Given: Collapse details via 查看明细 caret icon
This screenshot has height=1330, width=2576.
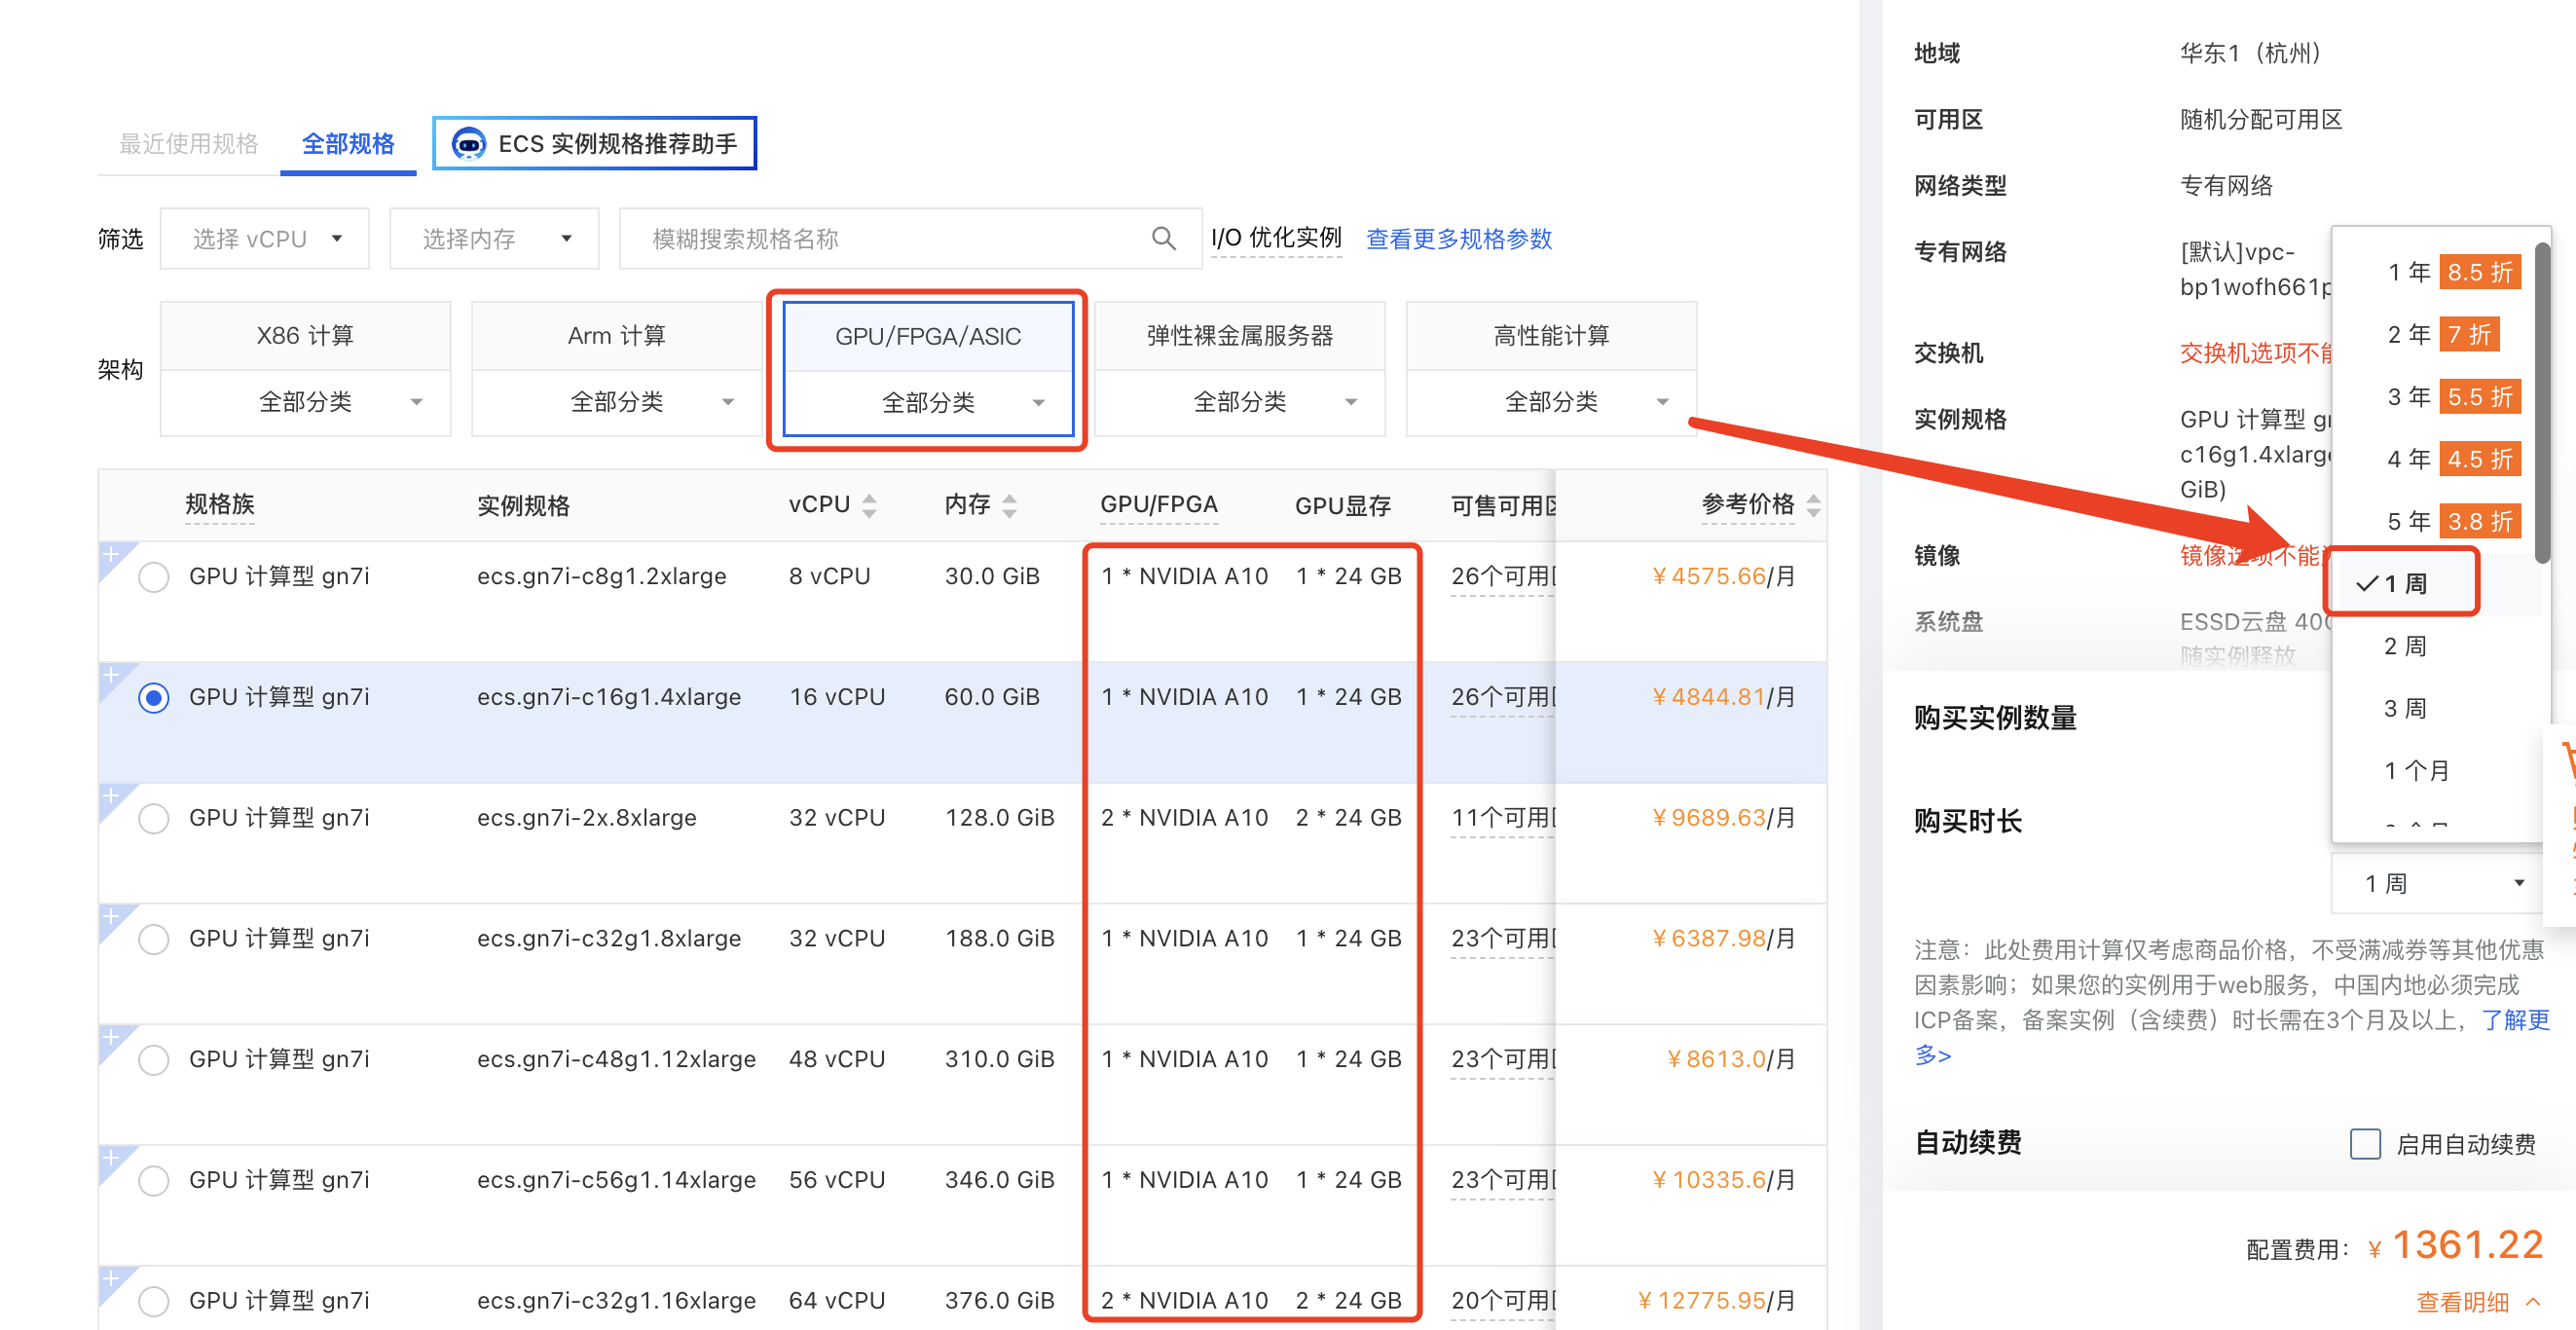Looking at the screenshot, I should pos(2533,1301).
